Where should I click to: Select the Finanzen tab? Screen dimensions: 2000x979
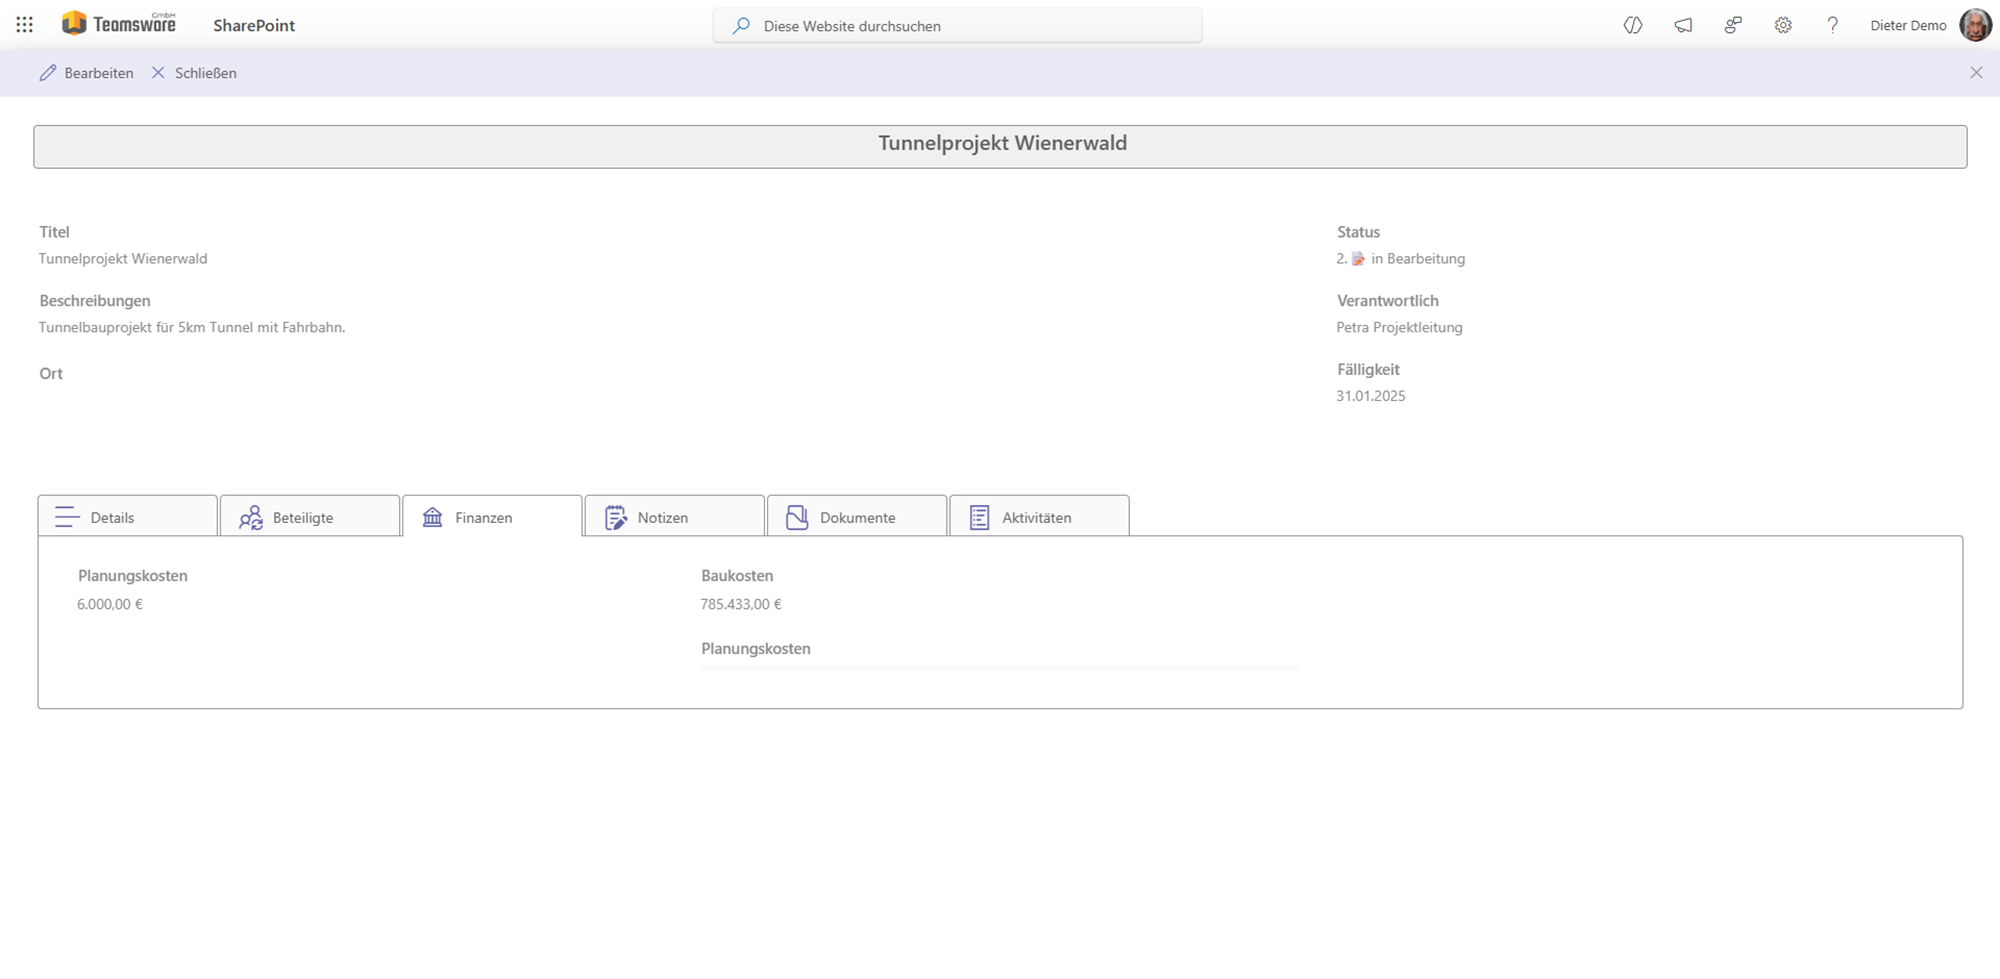491,517
